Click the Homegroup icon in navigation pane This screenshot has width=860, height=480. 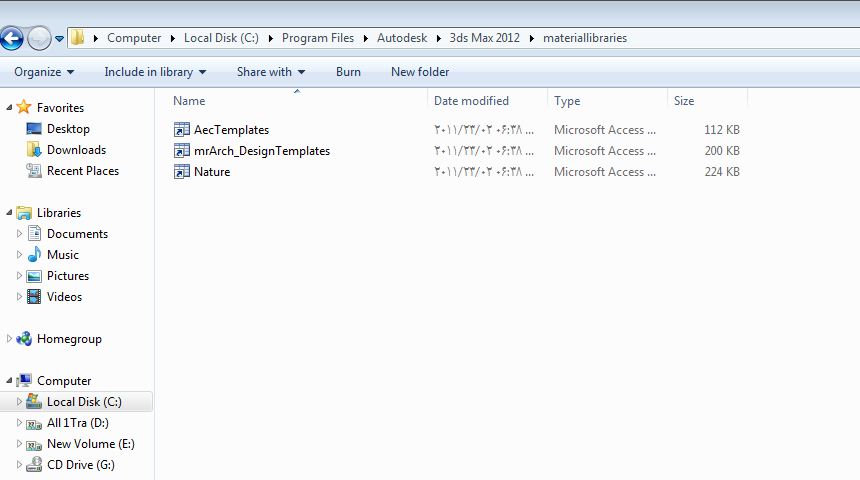pyautogui.click(x=24, y=339)
